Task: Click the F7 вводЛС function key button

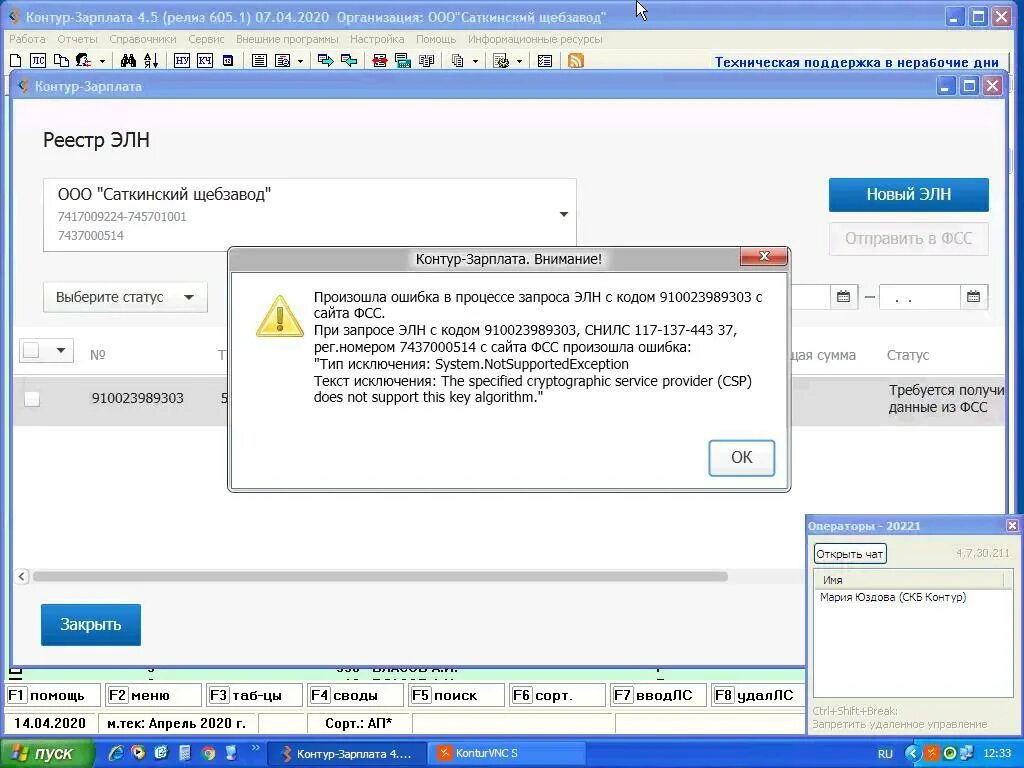Action: tap(659, 696)
